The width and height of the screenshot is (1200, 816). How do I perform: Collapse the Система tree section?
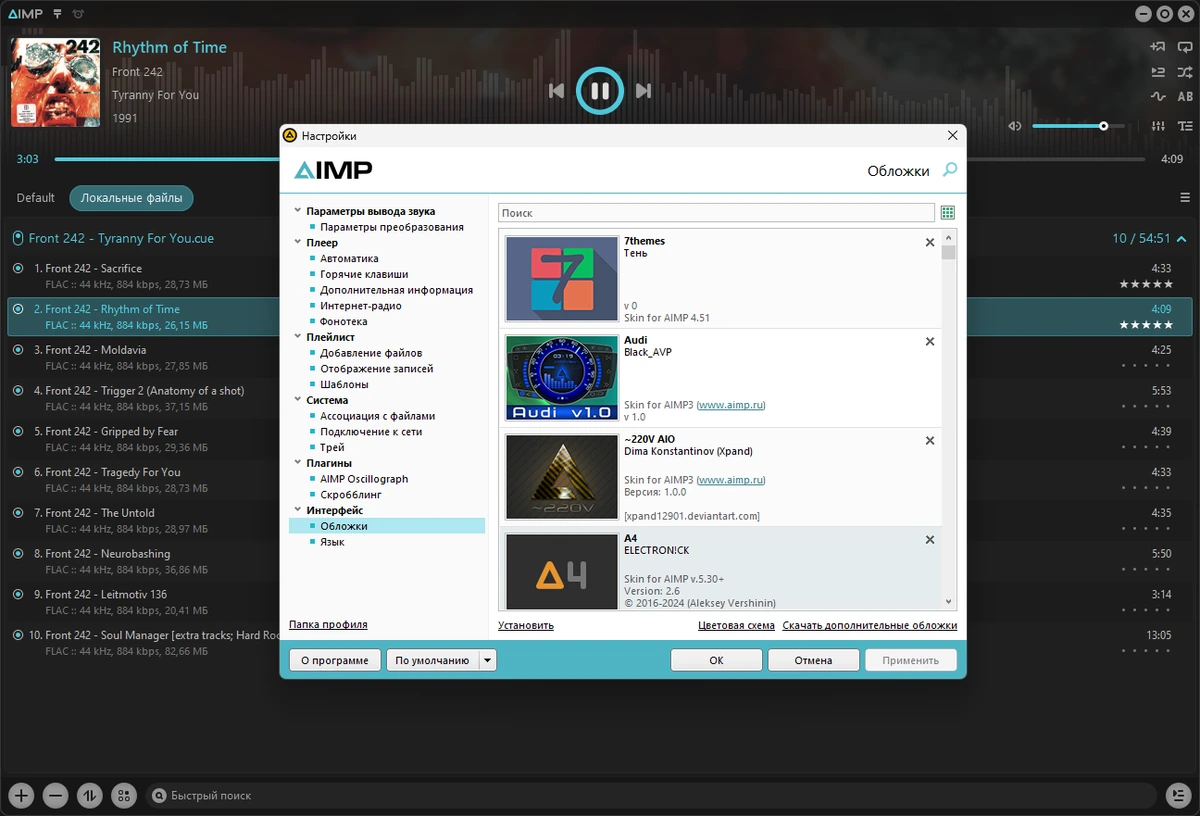pyautogui.click(x=297, y=400)
